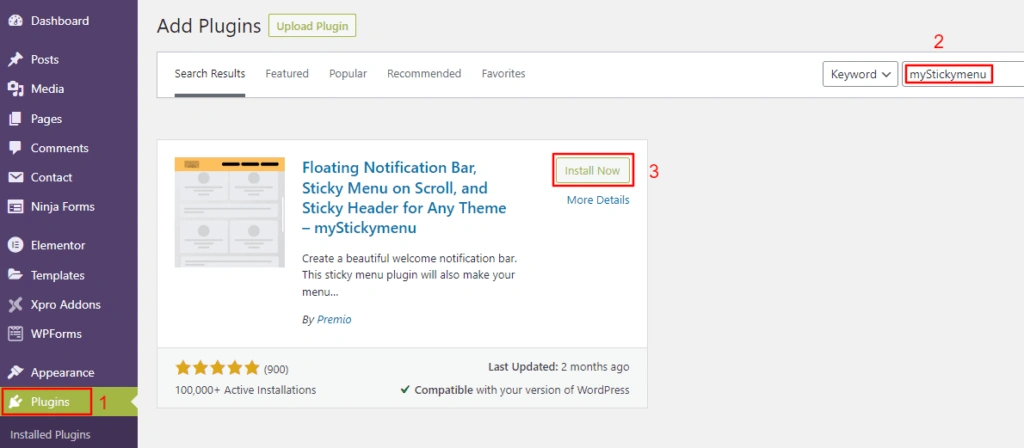Open the Recommended plugins tab

click(424, 74)
